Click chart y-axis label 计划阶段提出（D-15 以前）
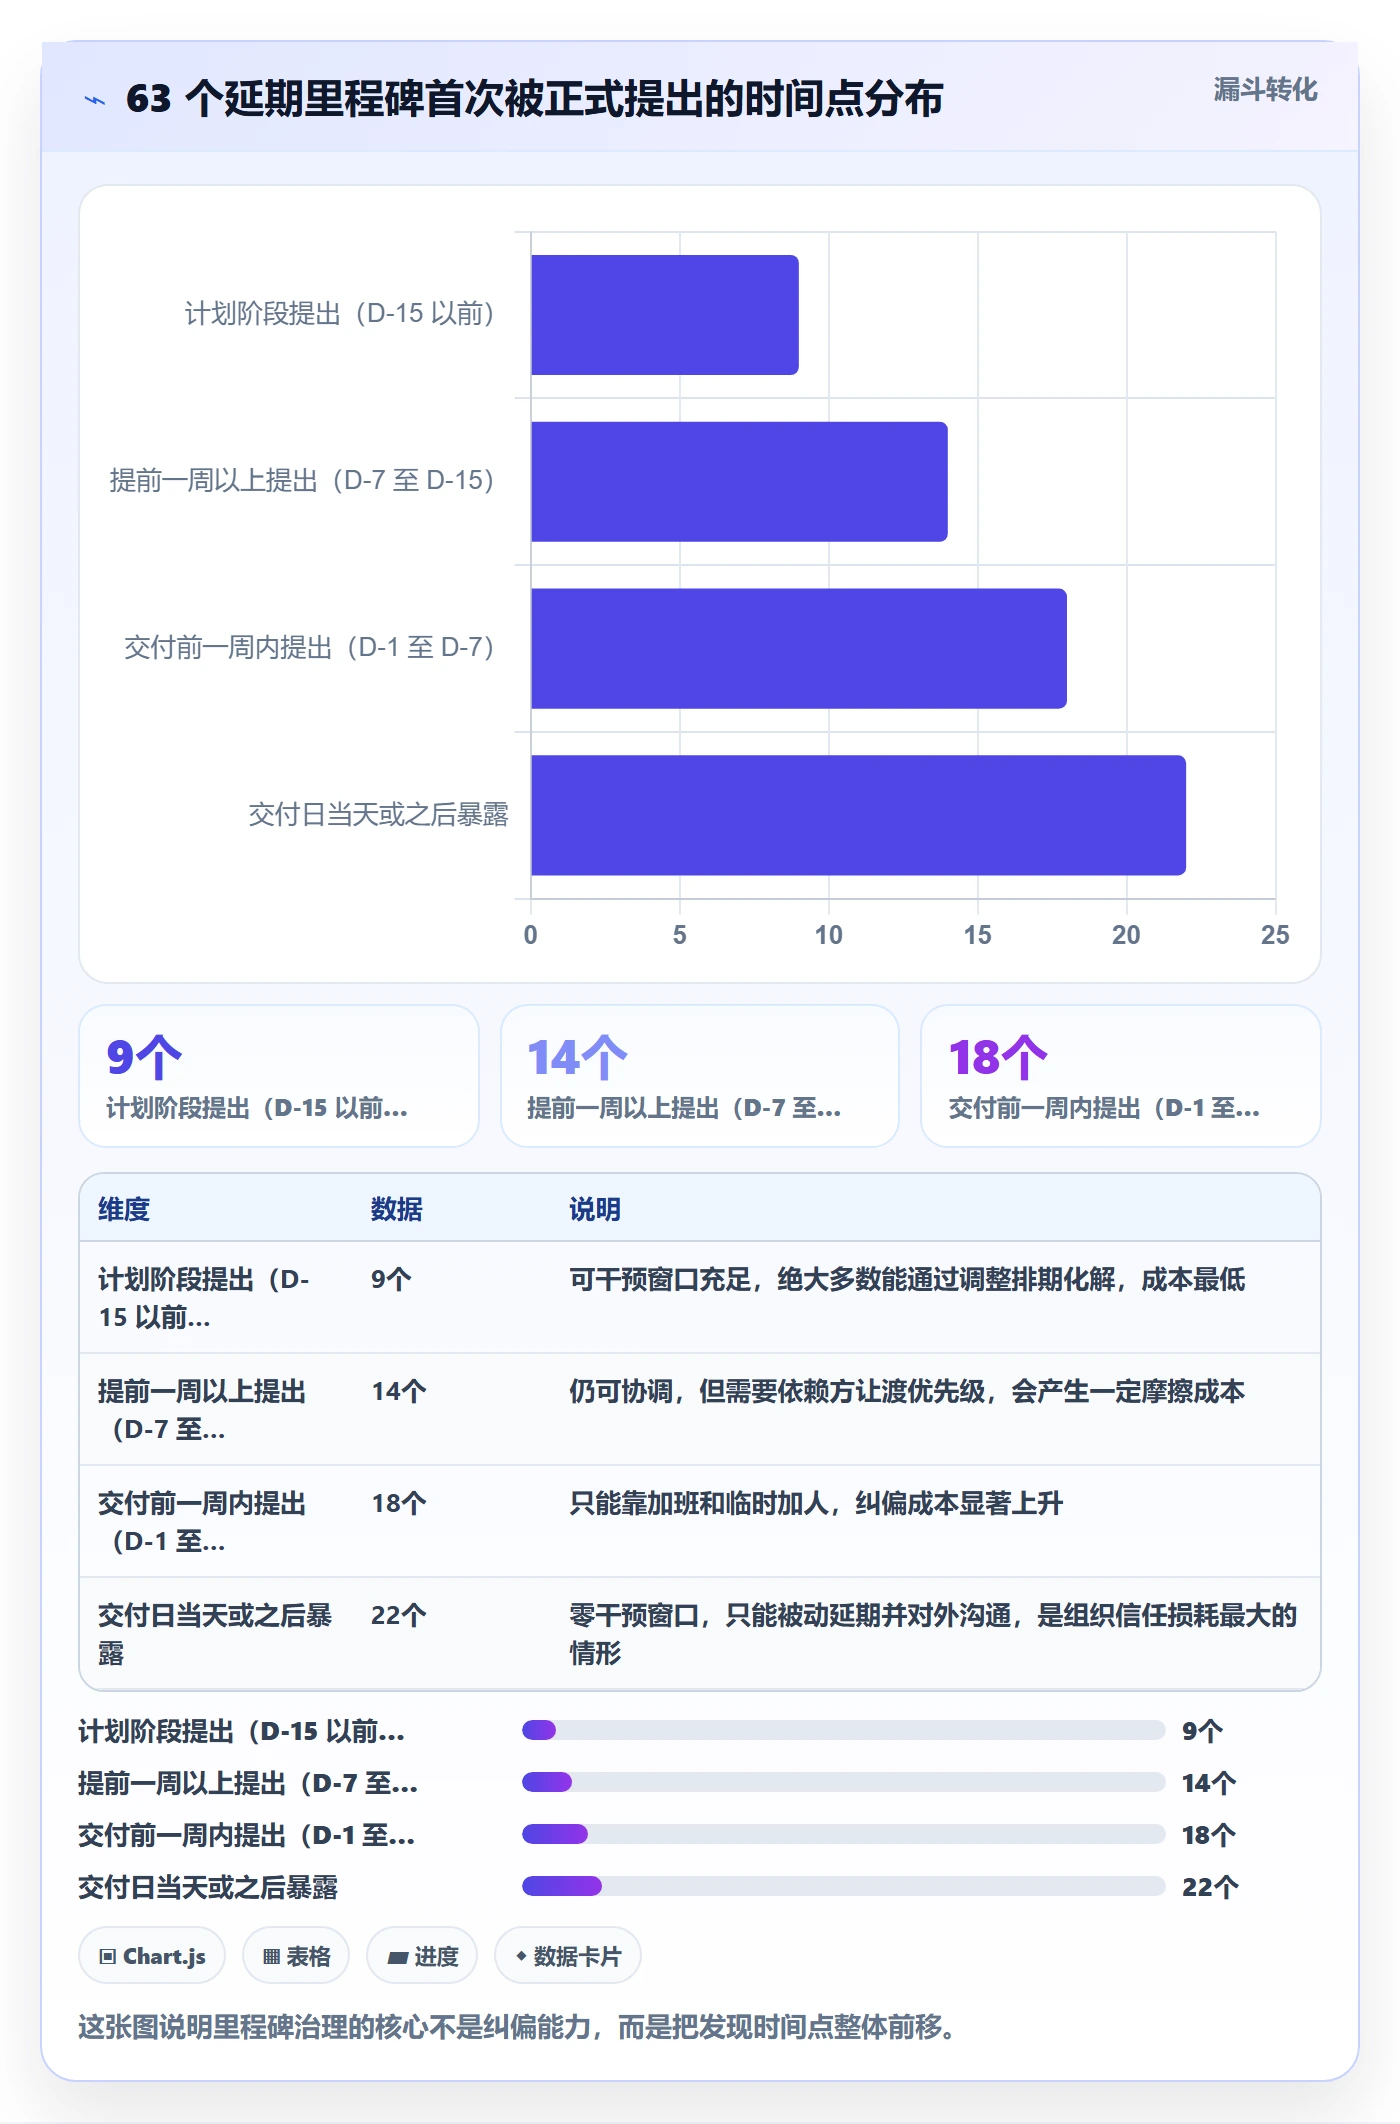 click(x=340, y=314)
